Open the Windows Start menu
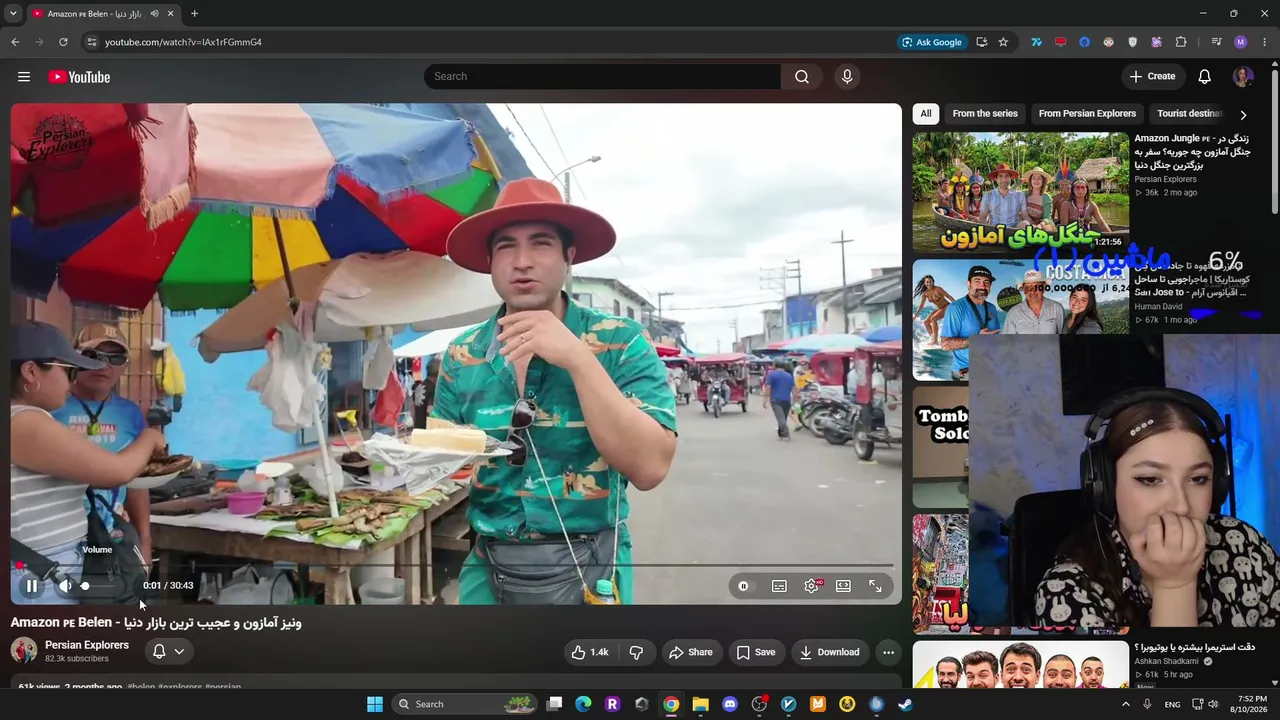This screenshot has width=1280, height=720. click(375, 704)
